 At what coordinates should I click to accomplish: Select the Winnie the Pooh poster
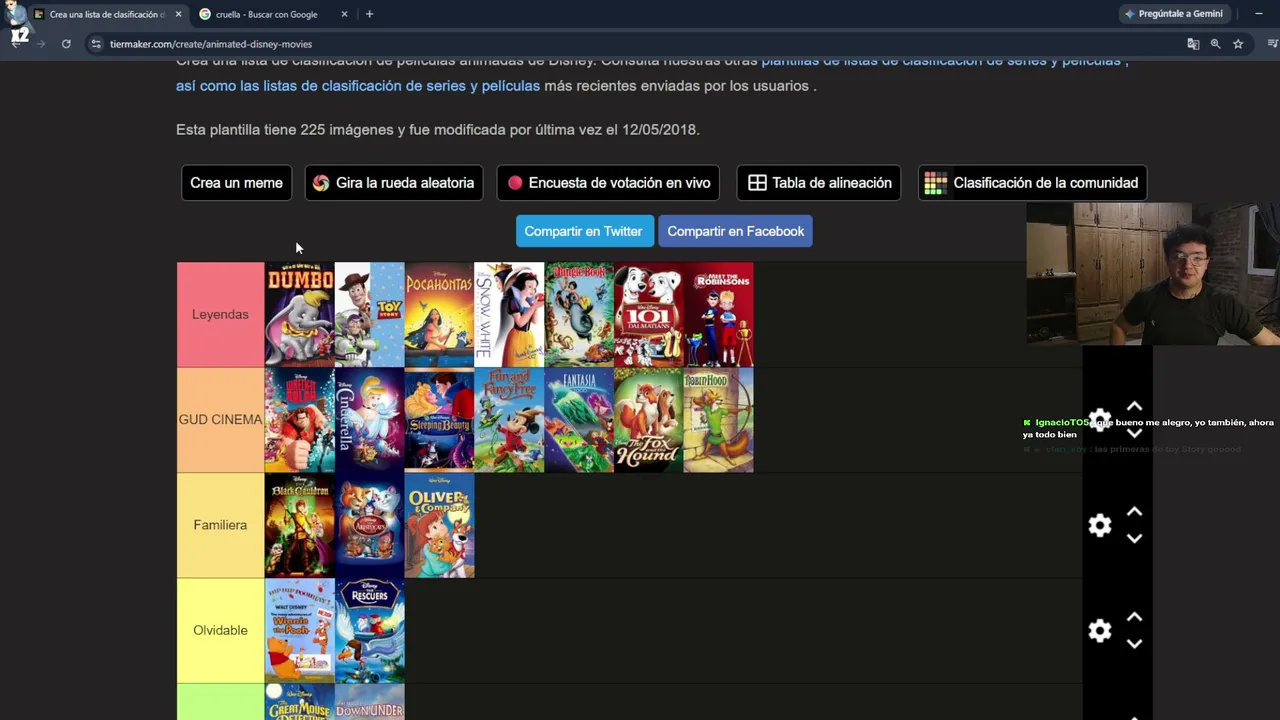point(300,630)
